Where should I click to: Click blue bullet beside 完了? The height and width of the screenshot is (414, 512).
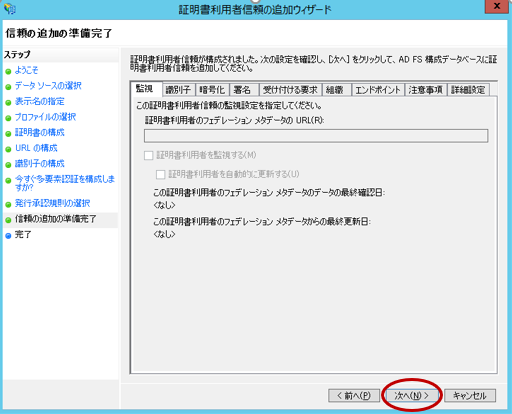click(x=8, y=236)
